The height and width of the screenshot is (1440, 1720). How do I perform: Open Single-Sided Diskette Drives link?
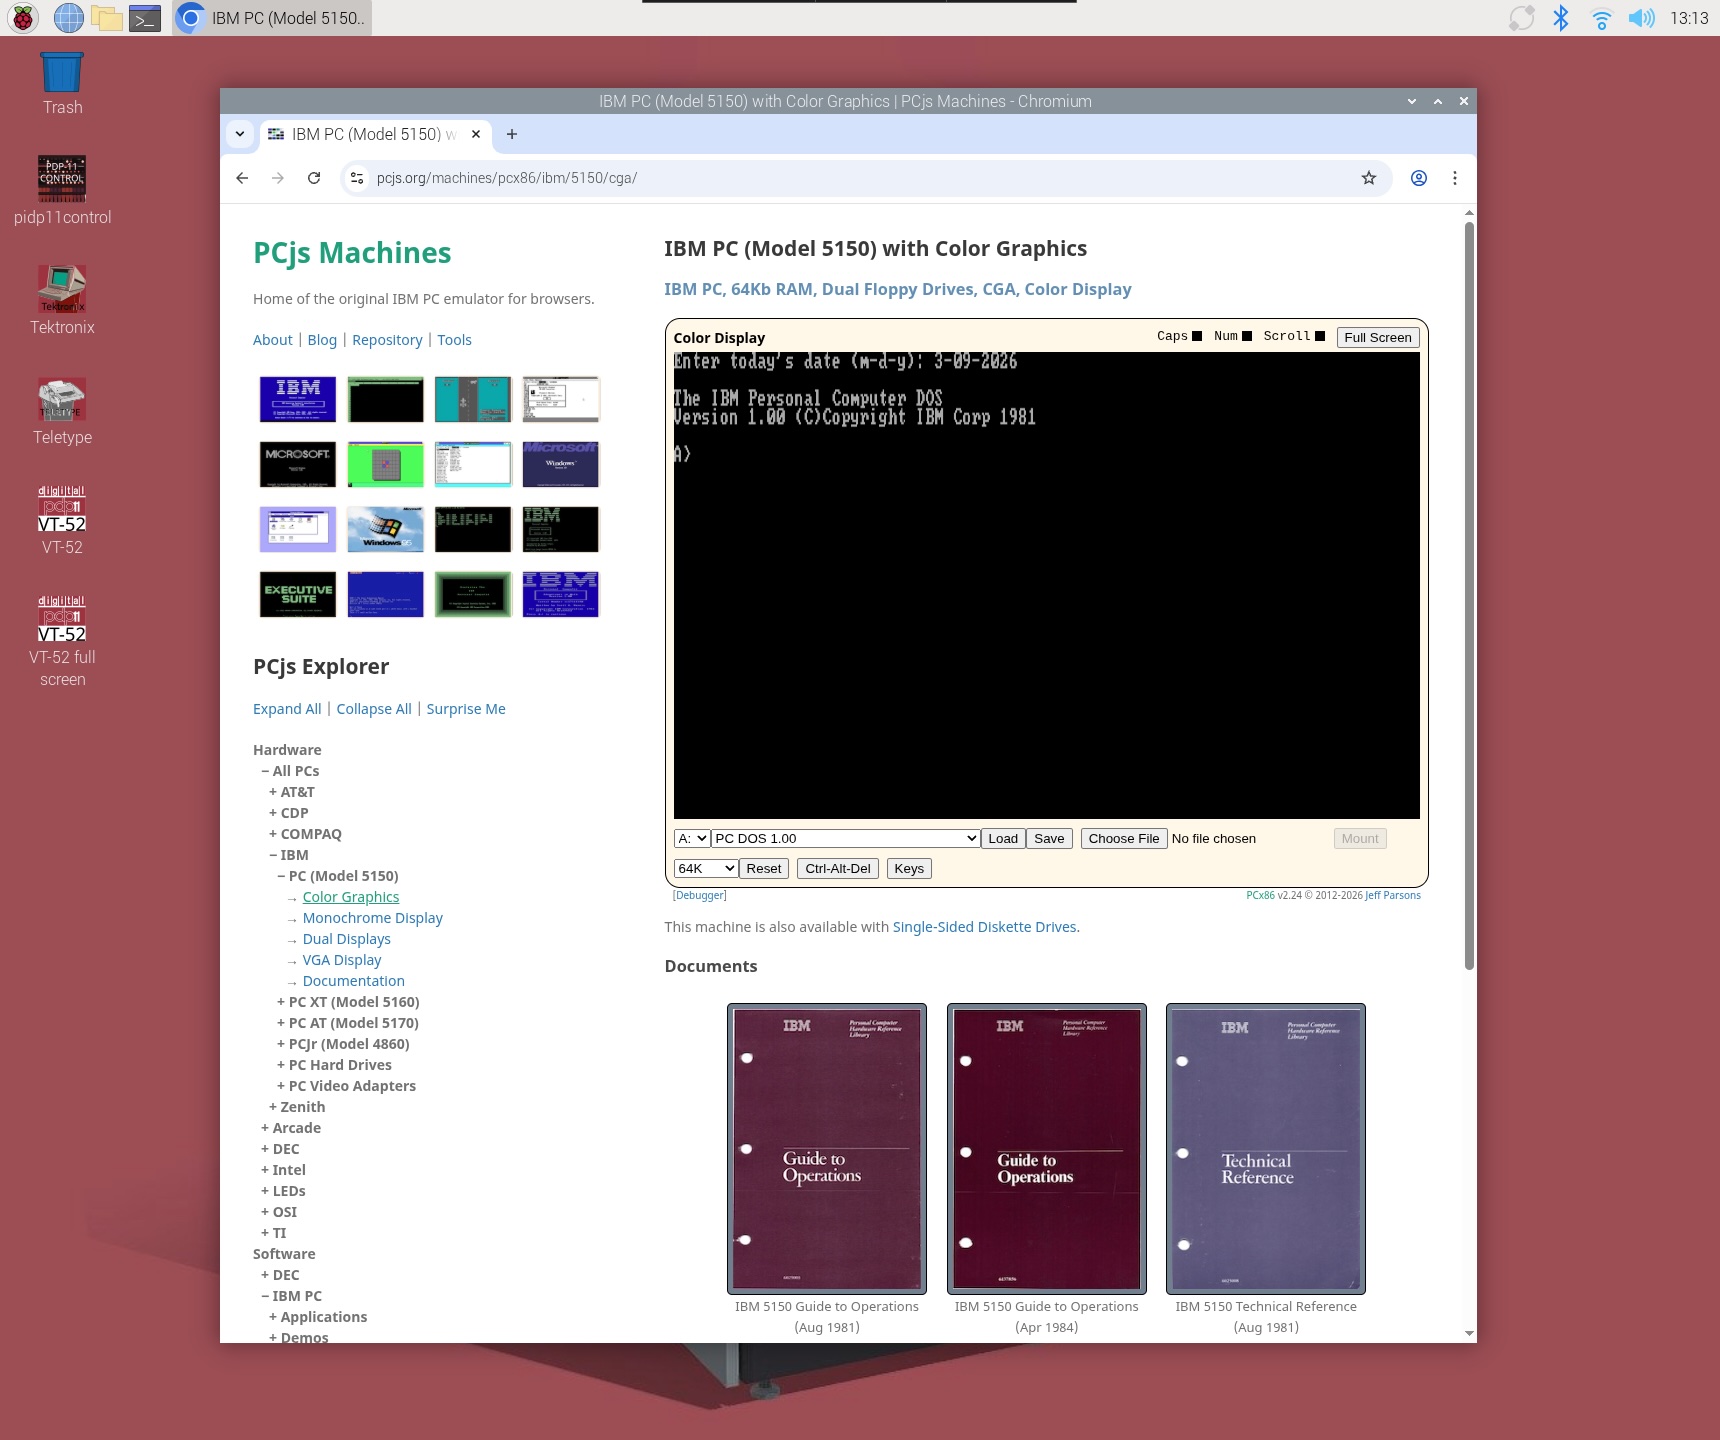pos(984,927)
